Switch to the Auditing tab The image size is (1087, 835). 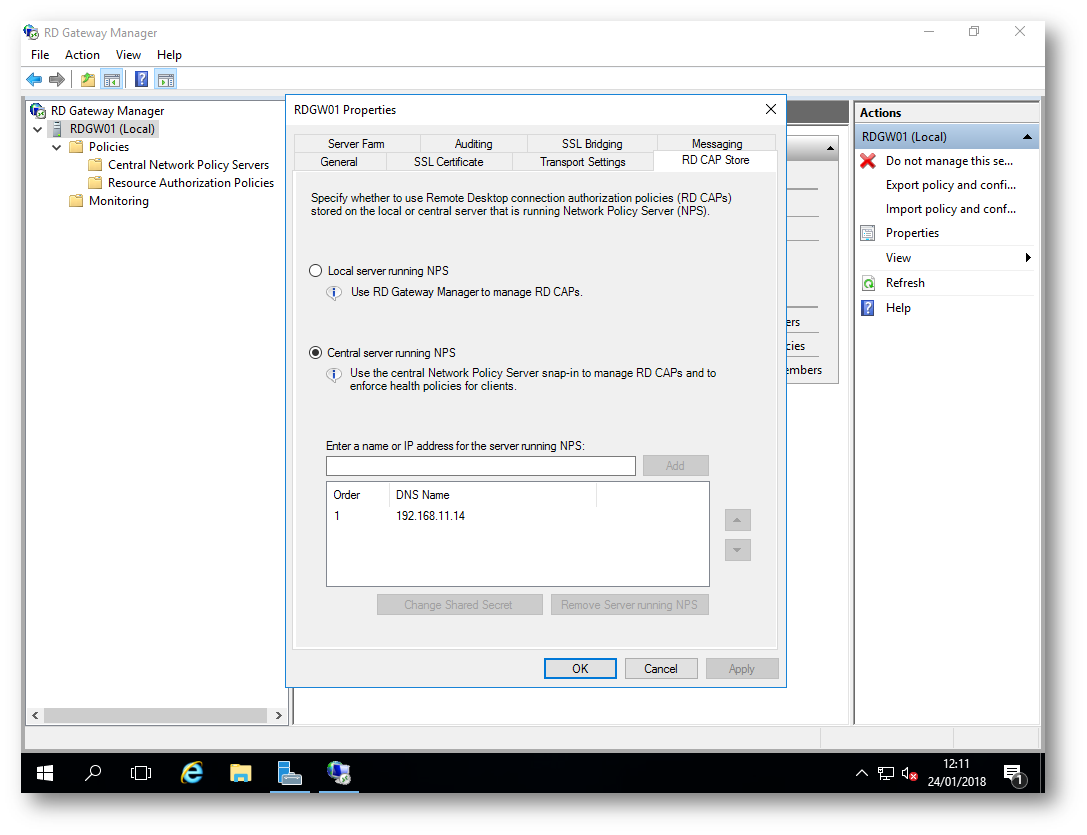[x=473, y=144]
